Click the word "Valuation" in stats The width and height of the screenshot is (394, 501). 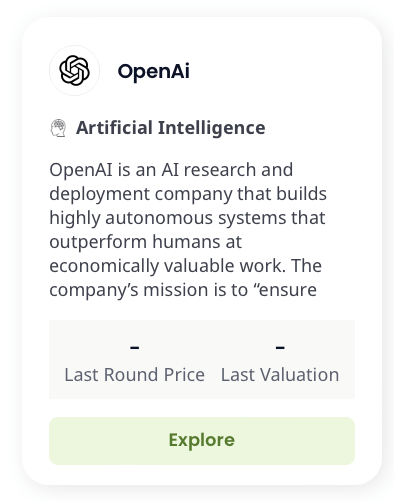(300, 375)
